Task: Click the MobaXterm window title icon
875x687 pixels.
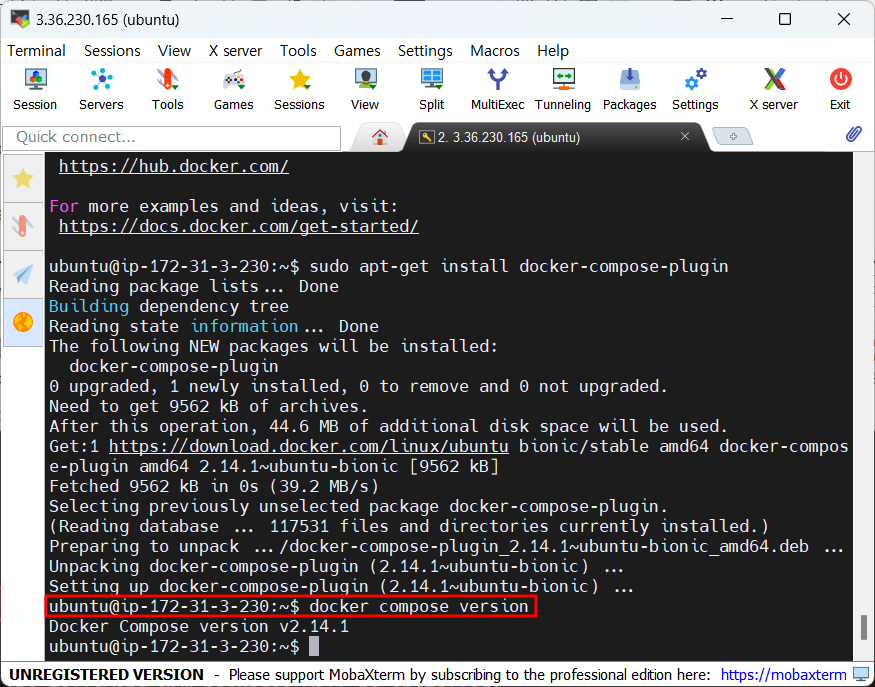Action: [x=20, y=20]
